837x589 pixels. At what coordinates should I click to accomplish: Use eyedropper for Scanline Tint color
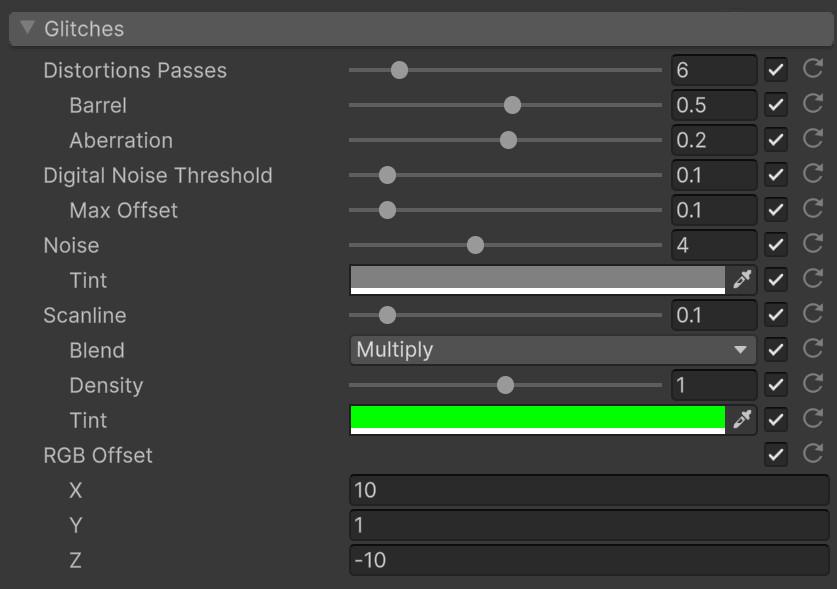tap(742, 420)
